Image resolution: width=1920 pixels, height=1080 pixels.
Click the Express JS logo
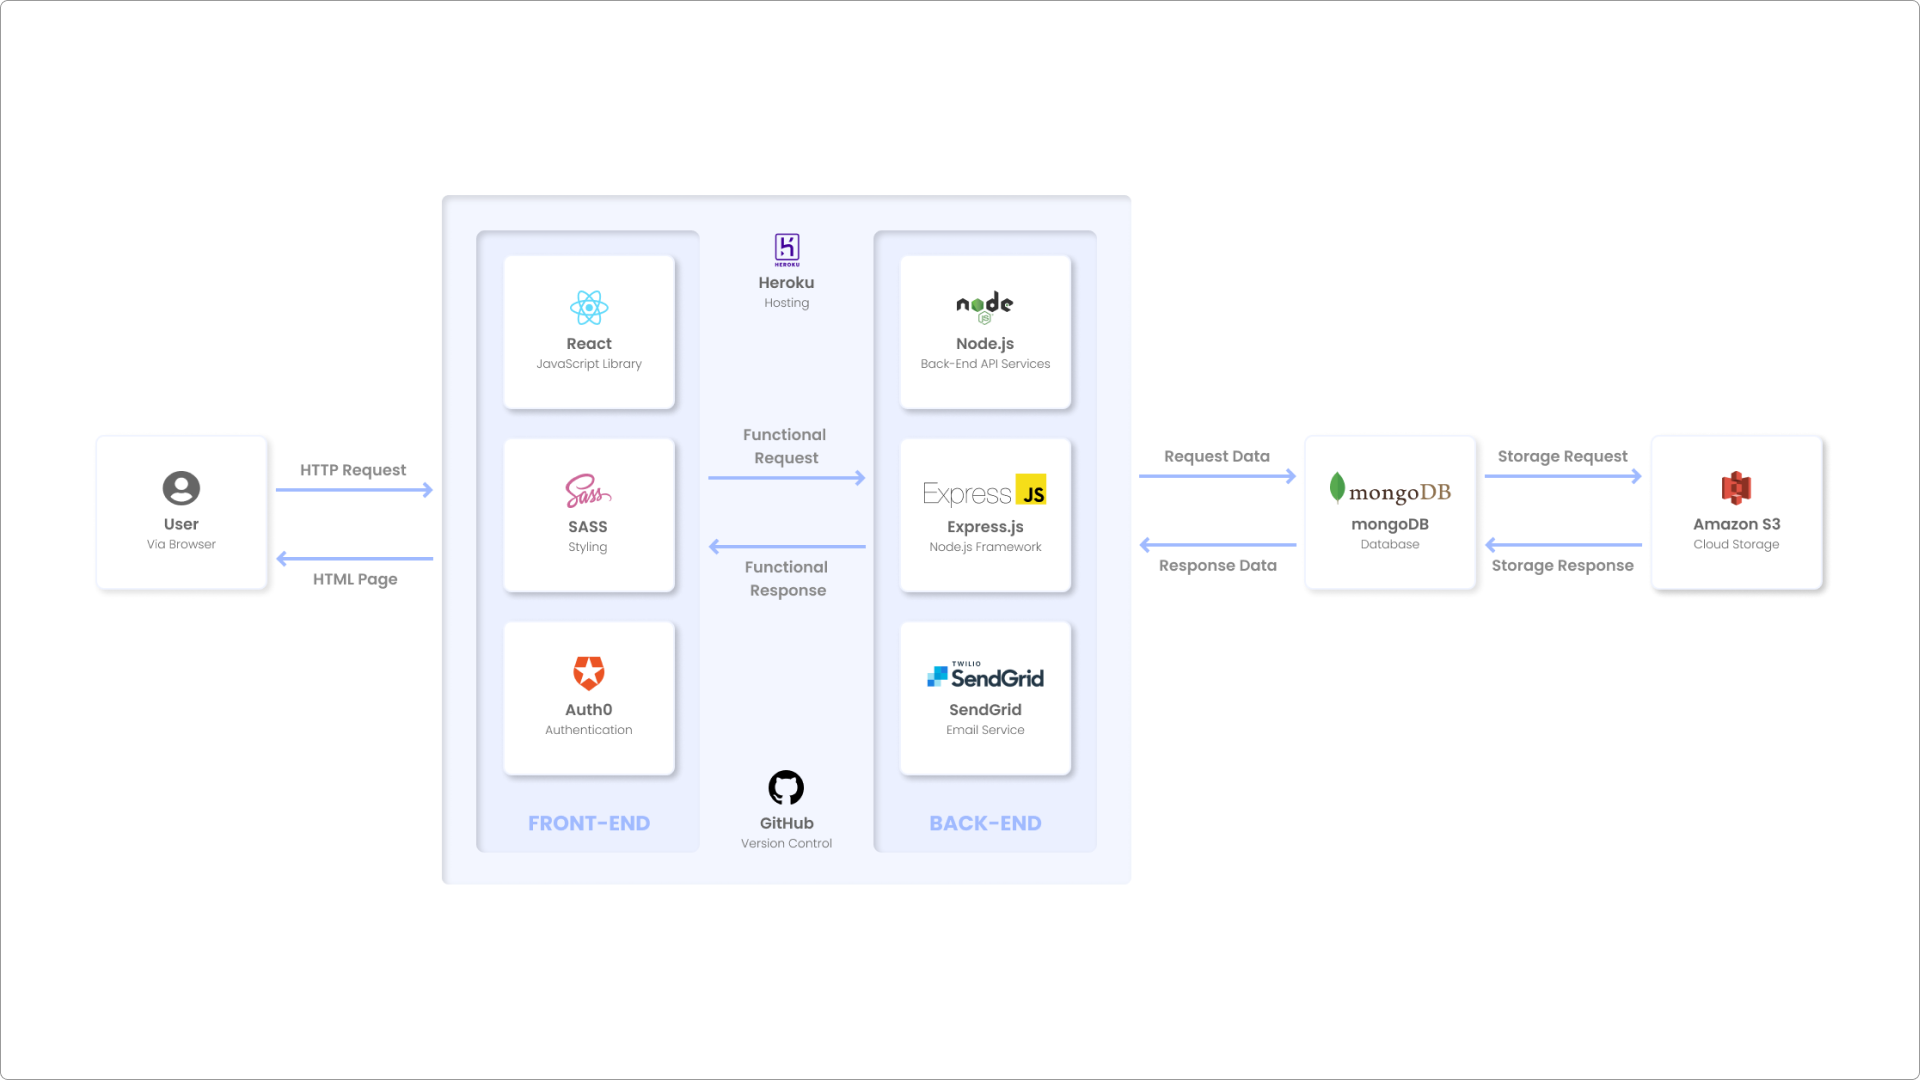coord(985,492)
